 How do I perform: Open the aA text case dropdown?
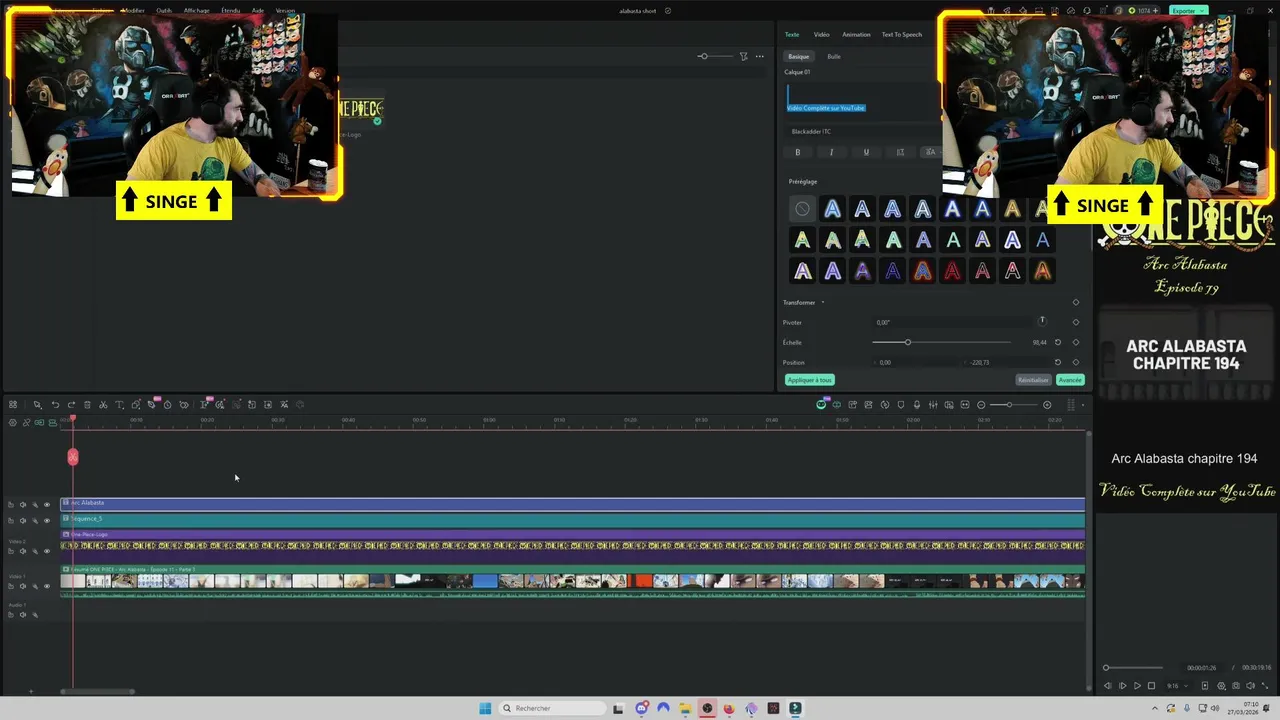pos(930,152)
